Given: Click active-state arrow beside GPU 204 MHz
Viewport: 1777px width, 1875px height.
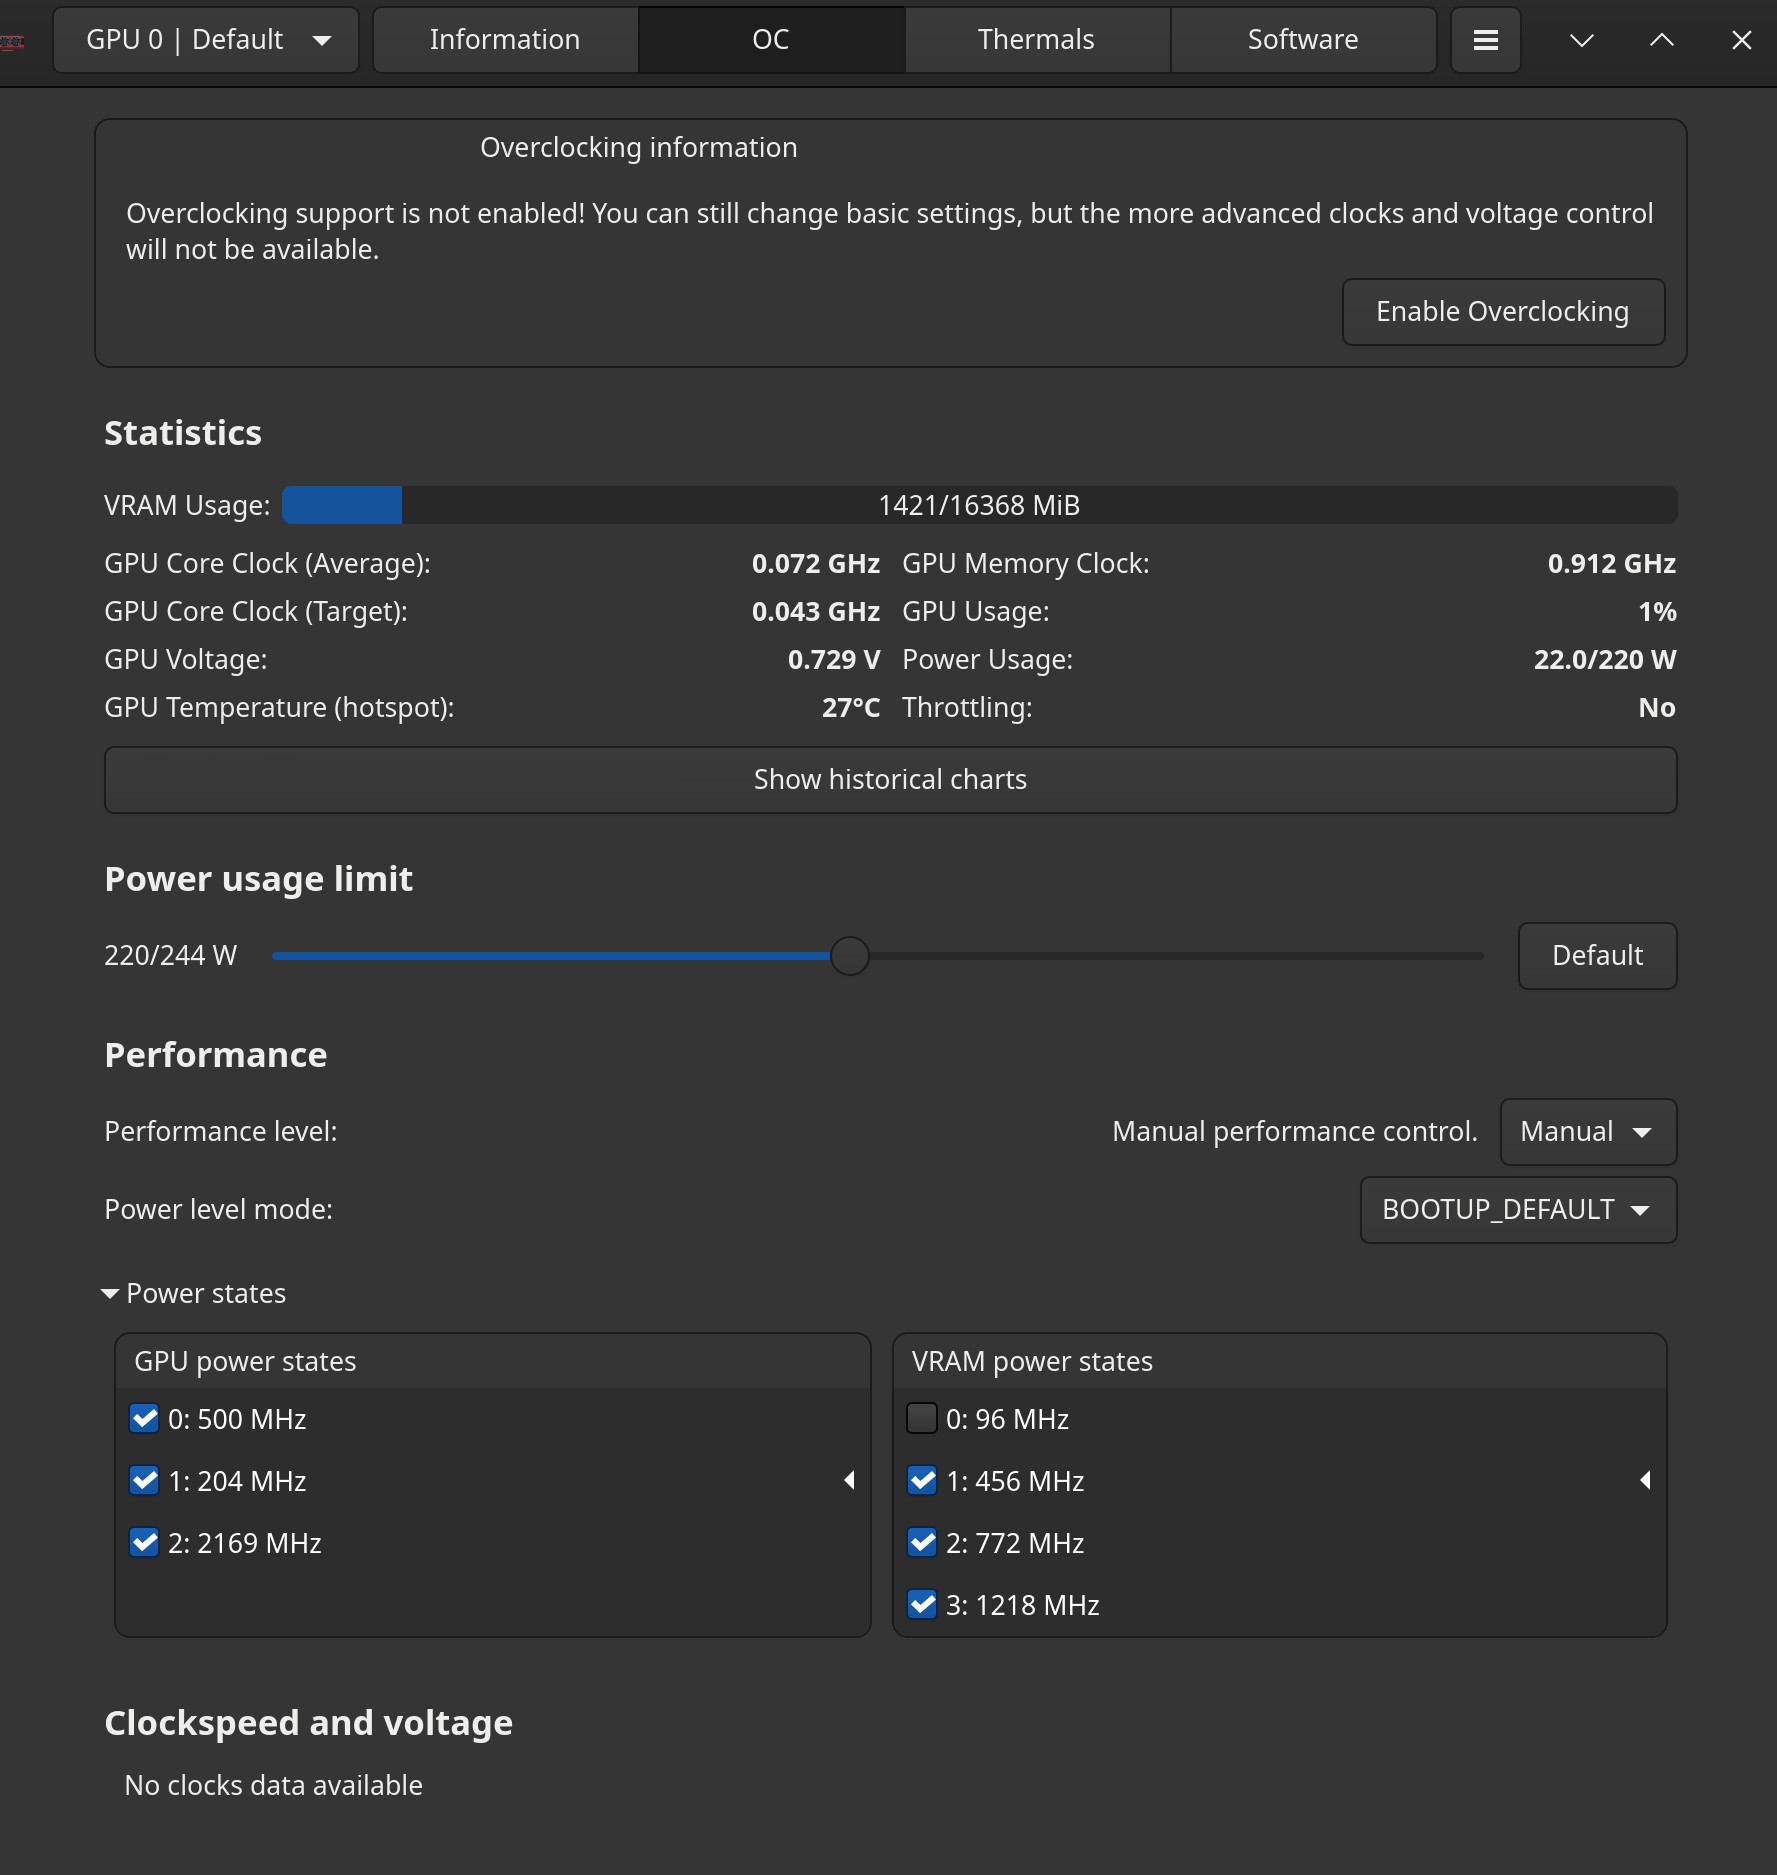Looking at the screenshot, I should [x=849, y=1481].
